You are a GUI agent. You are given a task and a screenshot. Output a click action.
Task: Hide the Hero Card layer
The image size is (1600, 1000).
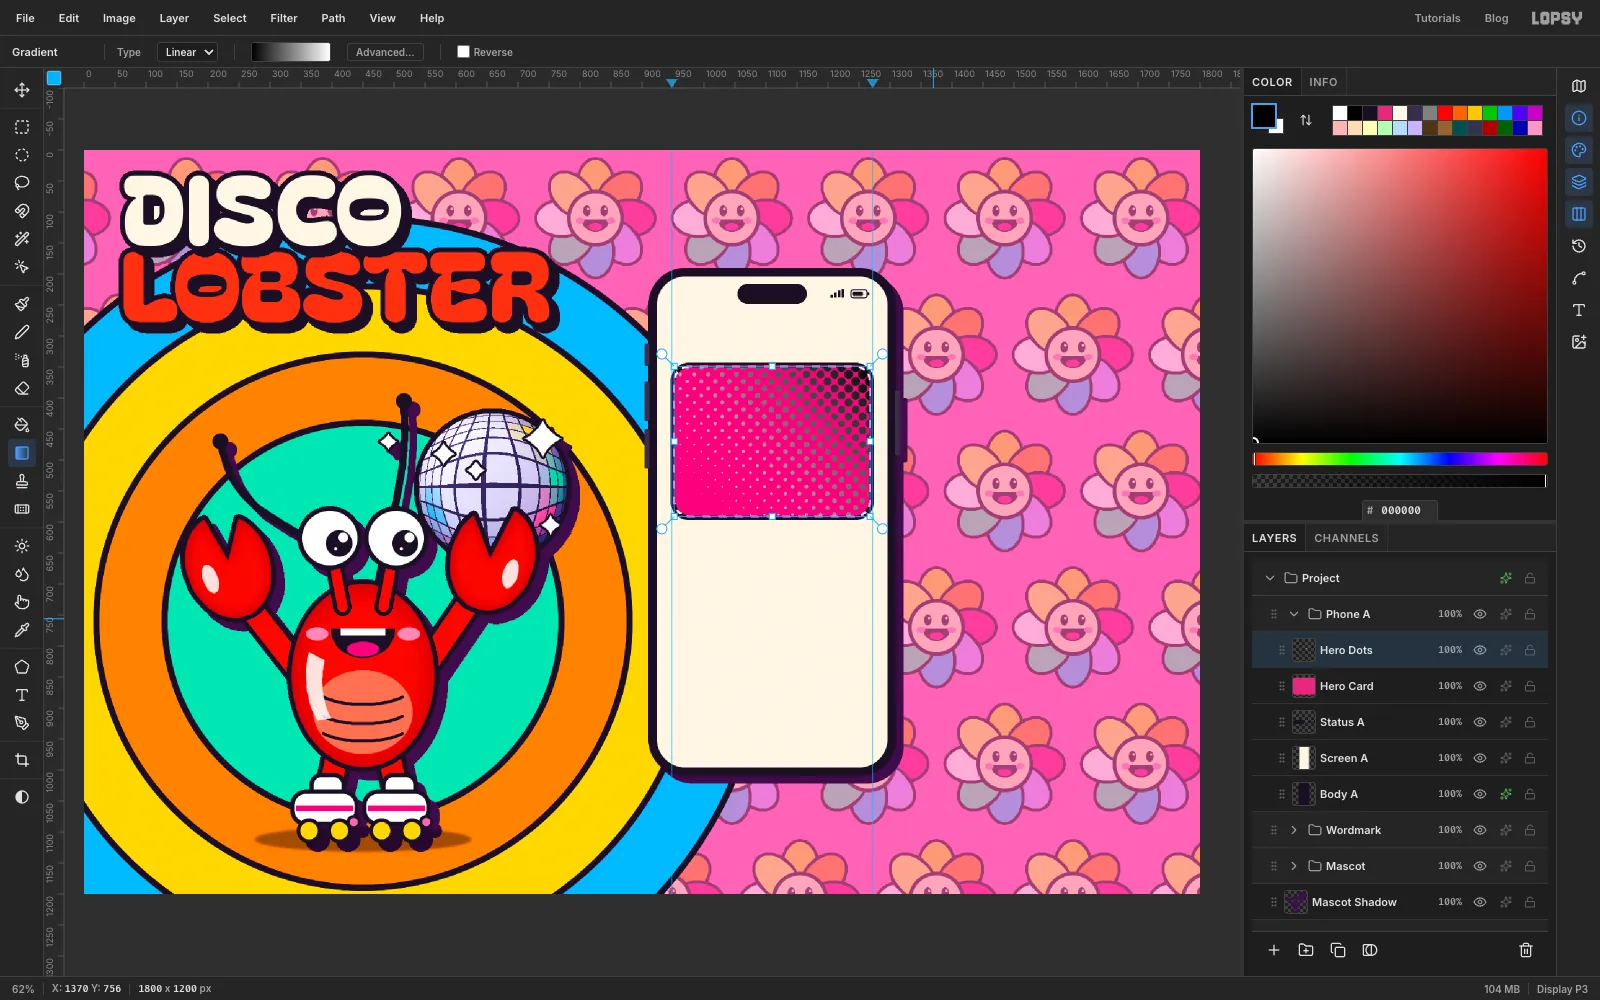click(1480, 686)
